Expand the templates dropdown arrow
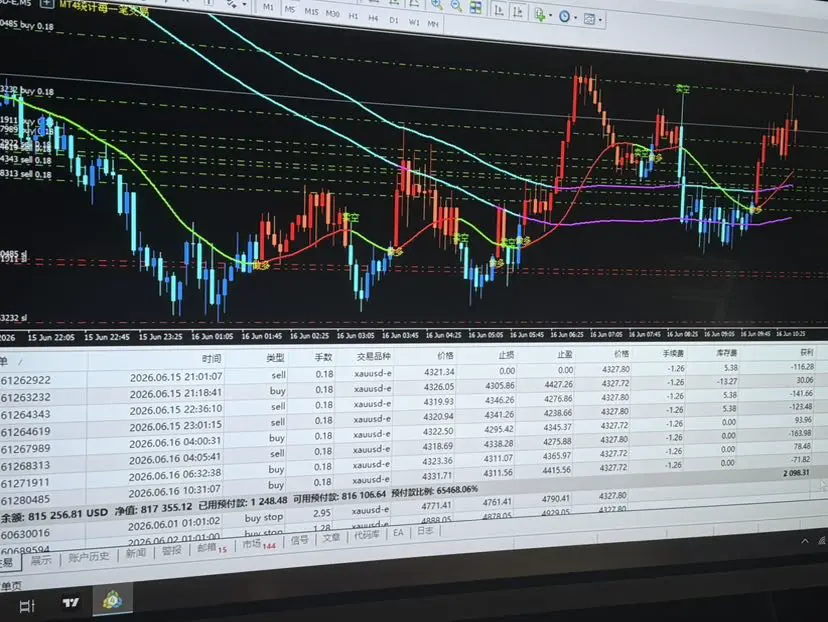Viewport: 828px width, 622px height. point(600,21)
